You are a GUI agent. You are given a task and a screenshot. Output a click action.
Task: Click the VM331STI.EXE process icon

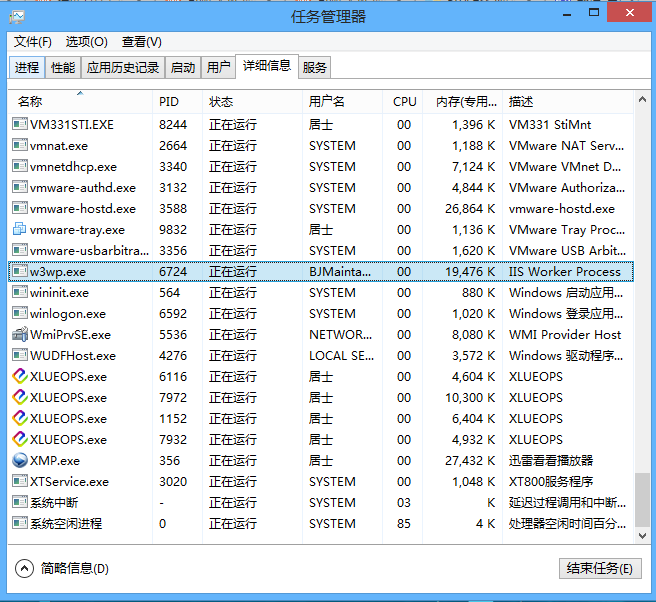(x=20, y=124)
